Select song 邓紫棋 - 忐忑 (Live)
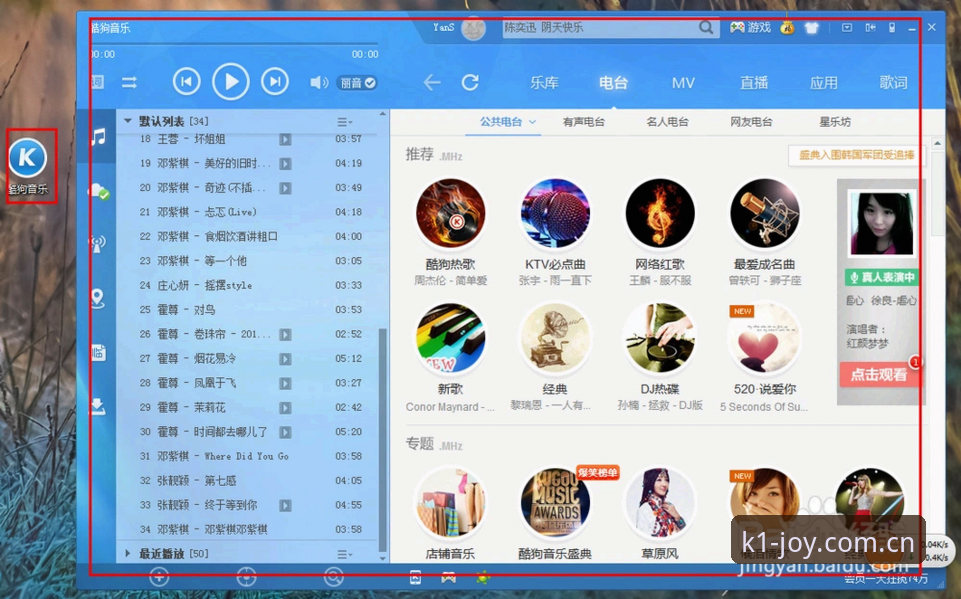Viewport: 961px width, 599px height. coord(251,212)
